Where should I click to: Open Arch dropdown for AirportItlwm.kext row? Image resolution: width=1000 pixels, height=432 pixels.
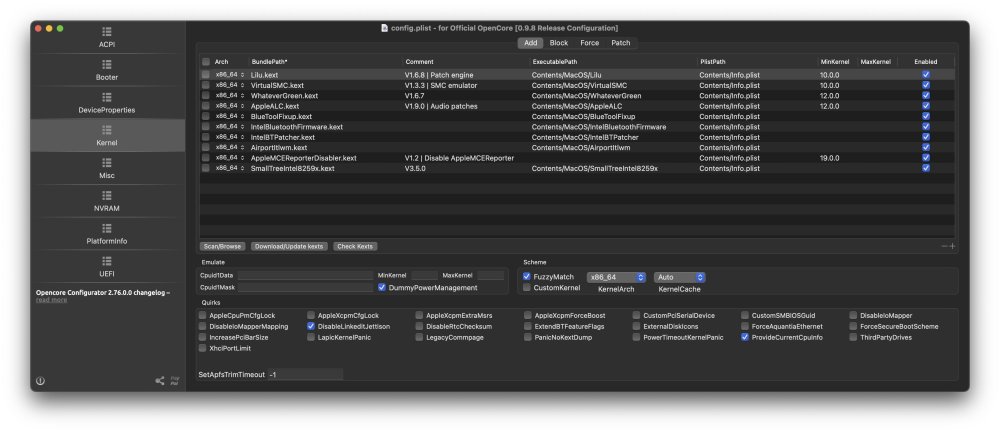[230, 147]
